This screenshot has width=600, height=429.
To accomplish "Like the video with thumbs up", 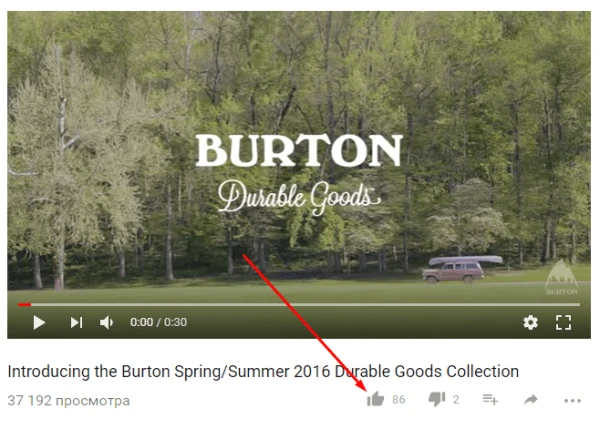I will click(x=375, y=399).
